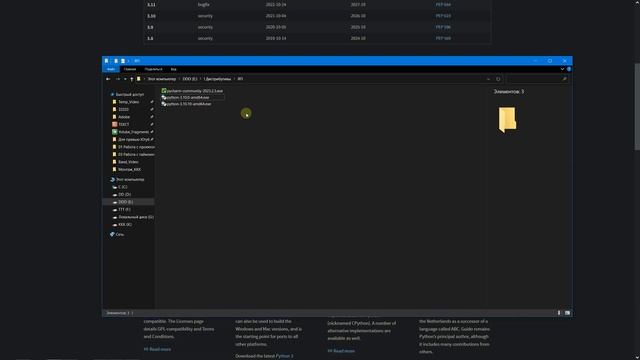The image size is (640, 360).
Task: Click 1.Дистрибутивы in the address breadcrumb
Action: coord(217,79)
